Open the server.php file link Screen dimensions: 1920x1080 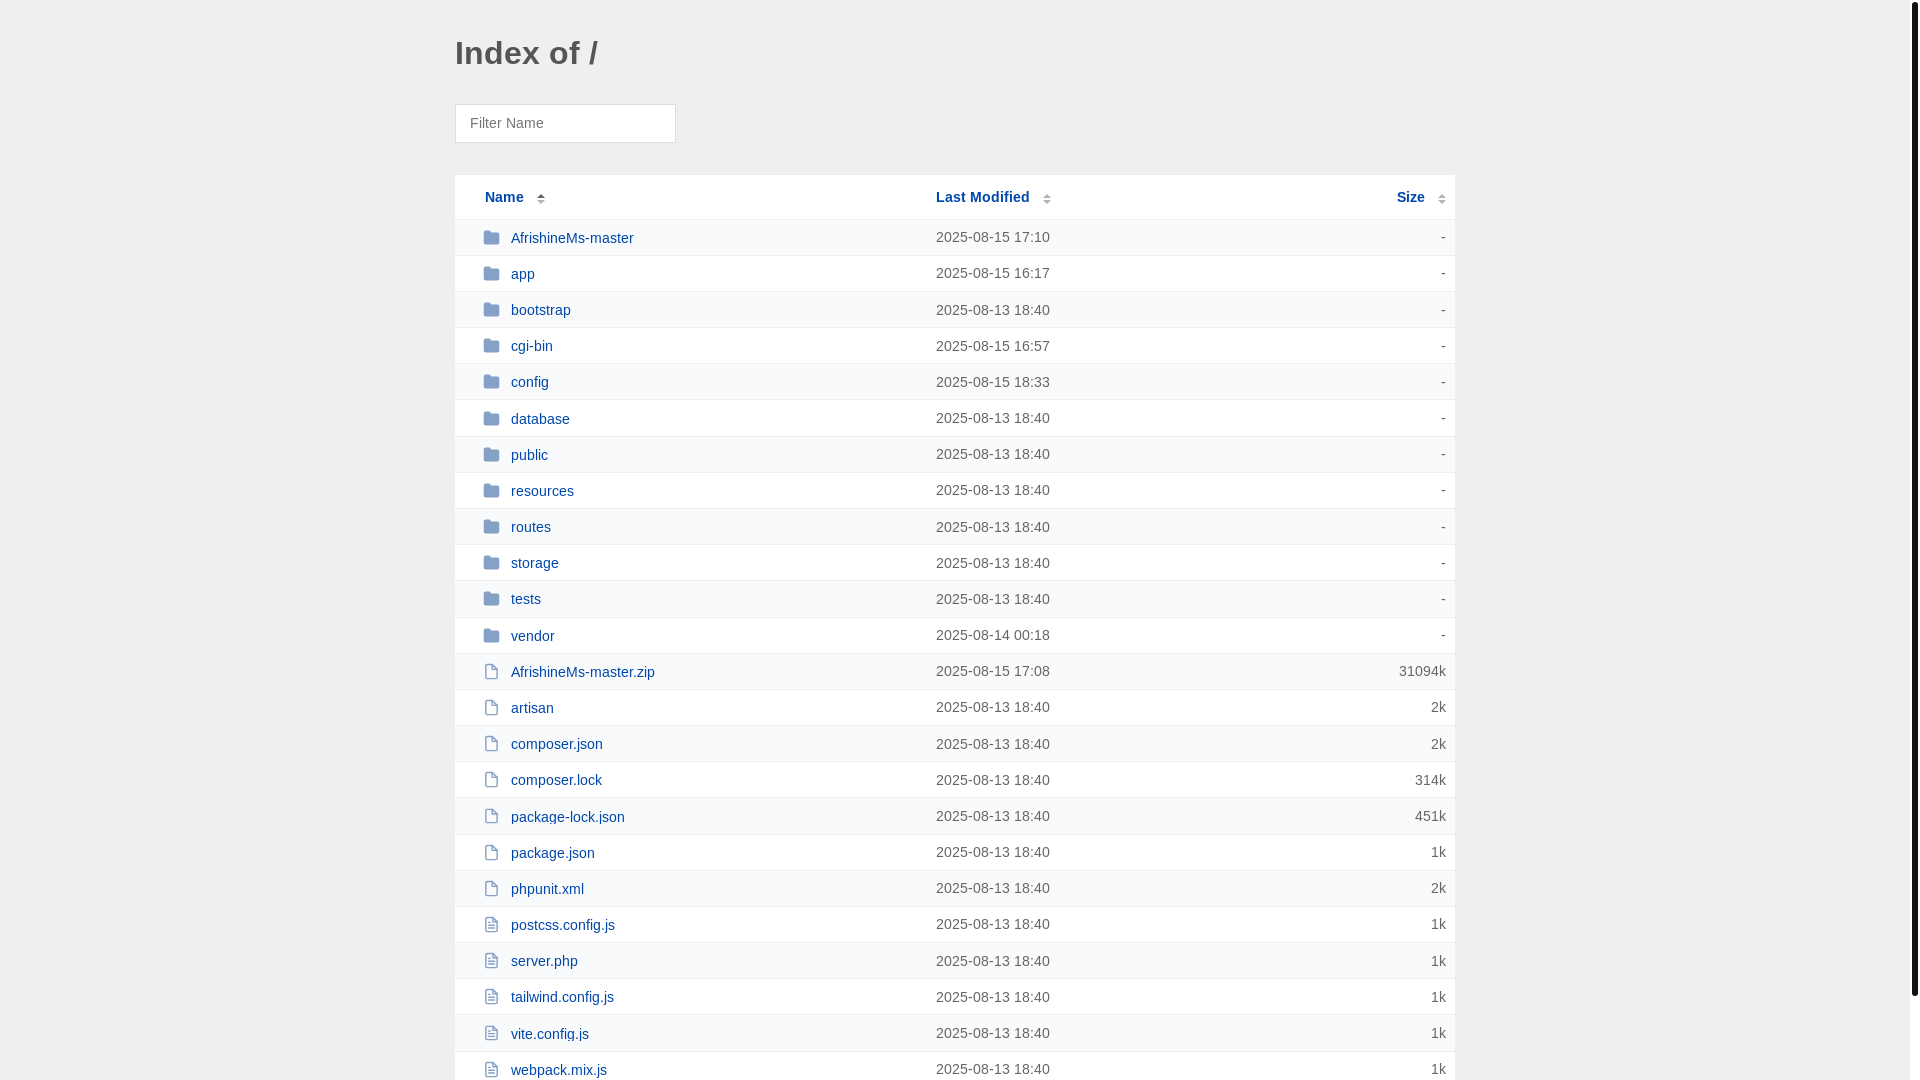pyautogui.click(x=544, y=961)
